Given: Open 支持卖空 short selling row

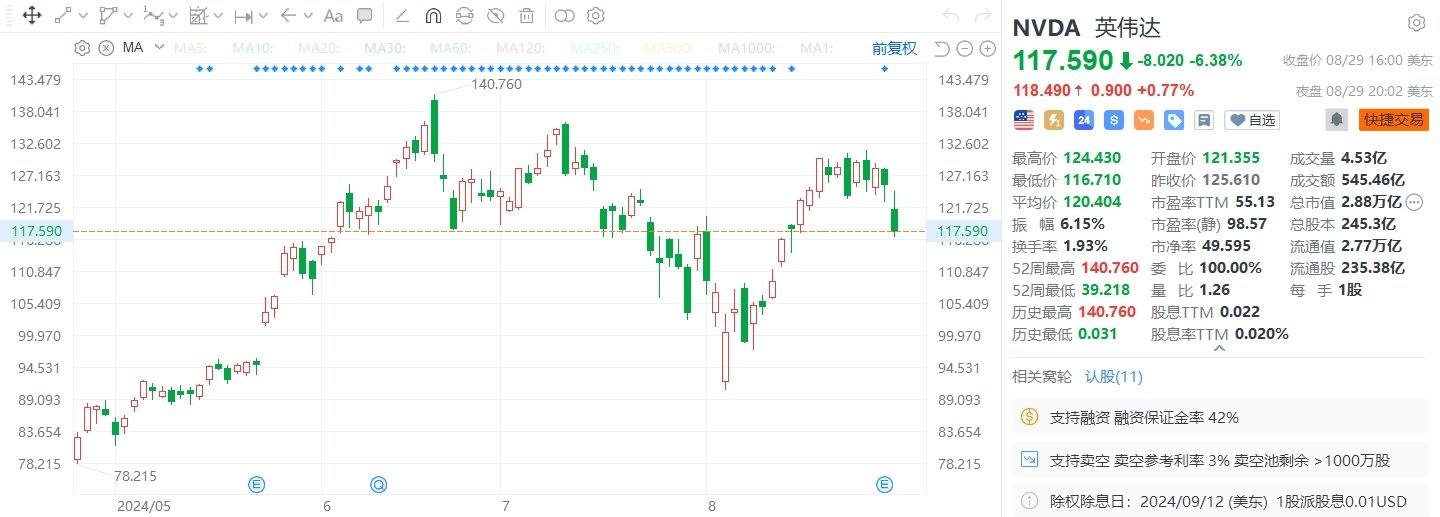Looking at the screenshot, I should click(1219, 460).
